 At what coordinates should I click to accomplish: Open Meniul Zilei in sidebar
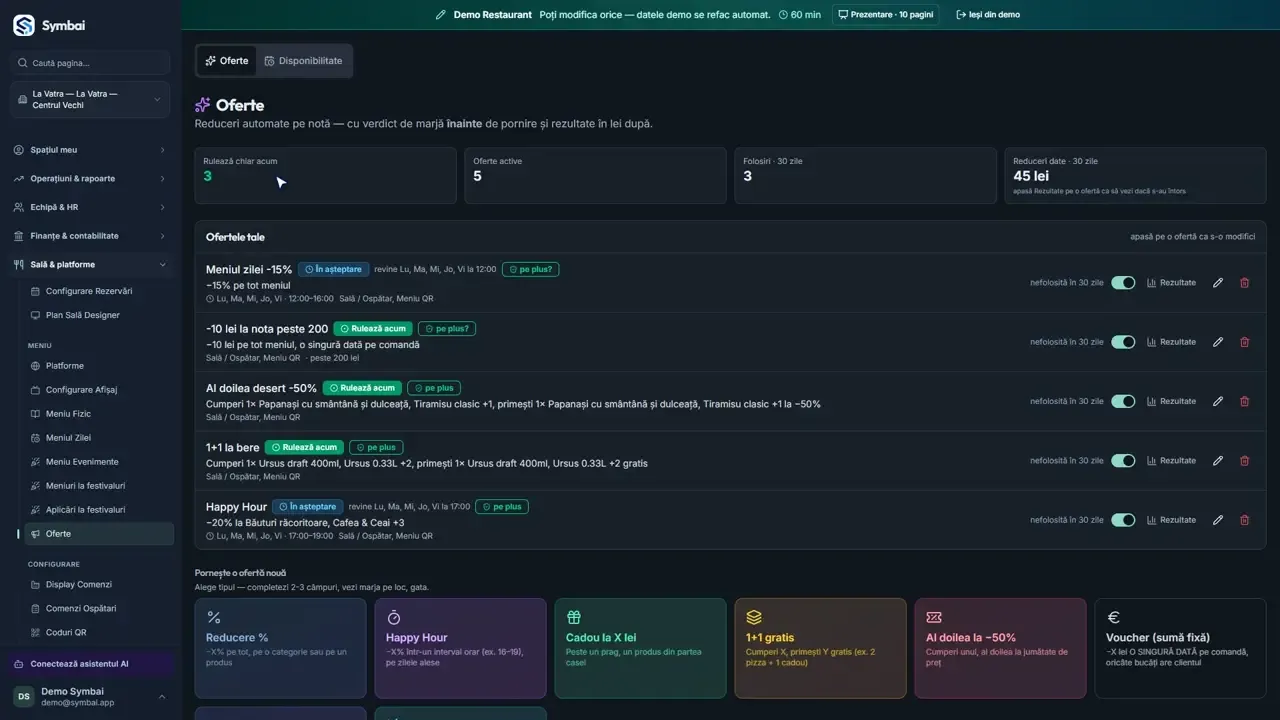tap(99, 438)
